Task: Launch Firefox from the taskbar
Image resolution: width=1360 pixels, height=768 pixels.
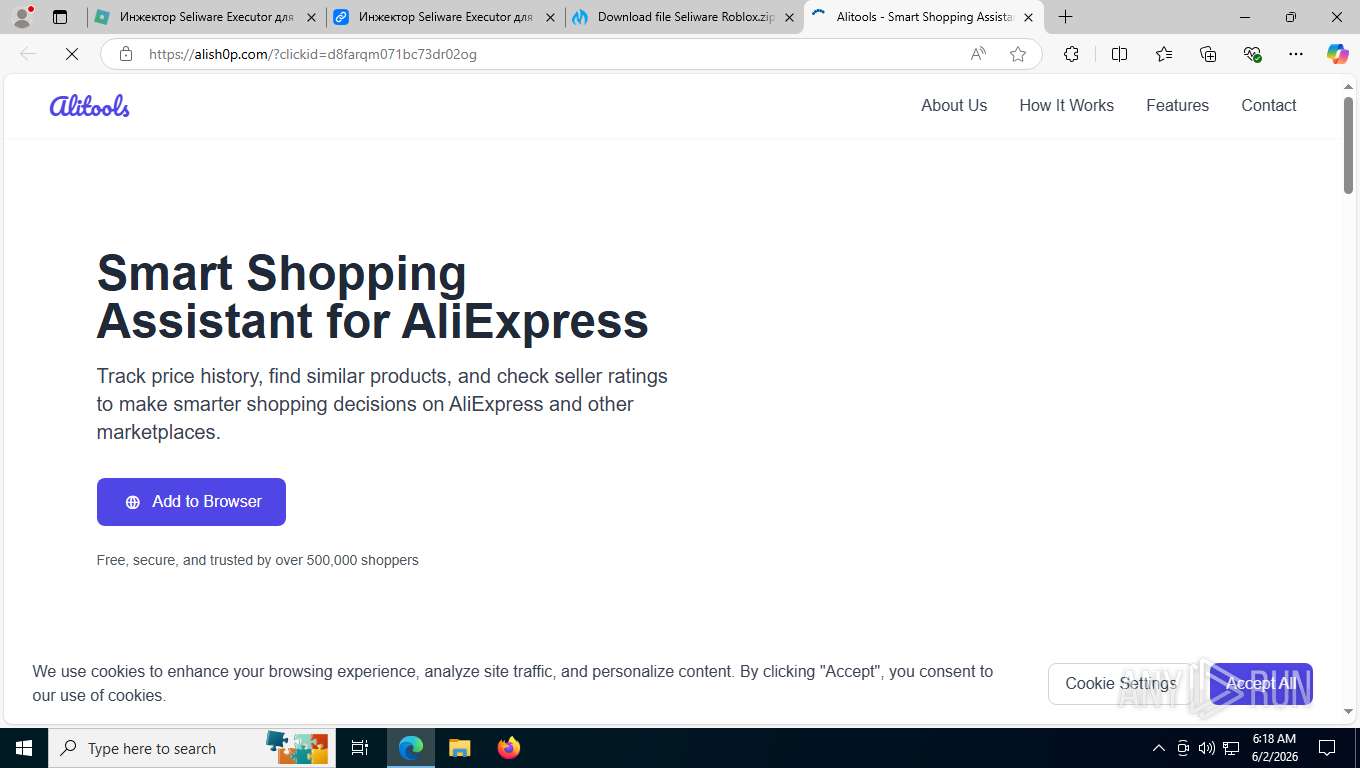Action: pyautogui.click(x=508, y=748)
